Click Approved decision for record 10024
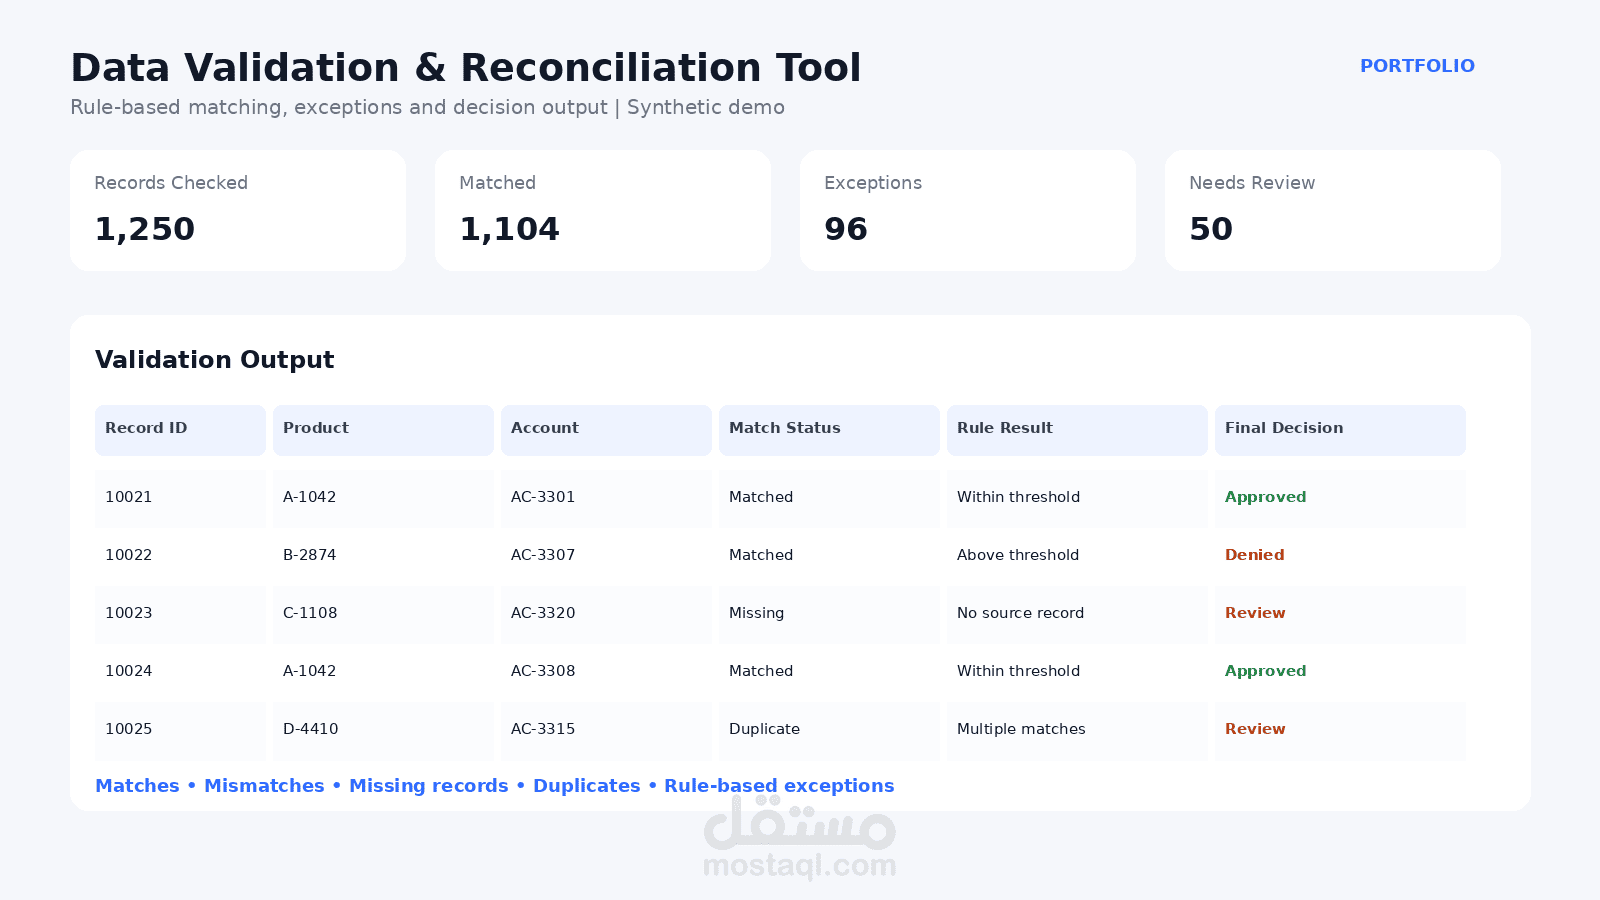Viewport: 1600px width, 900px height. tap(1266, 671)
